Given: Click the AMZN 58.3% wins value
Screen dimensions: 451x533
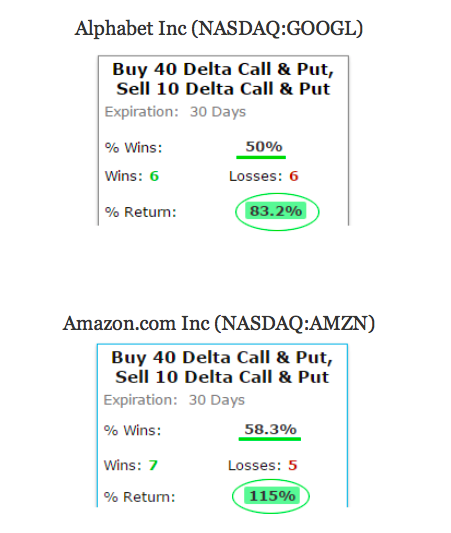Looking at the screenshot, I should (x=271, y=429).
